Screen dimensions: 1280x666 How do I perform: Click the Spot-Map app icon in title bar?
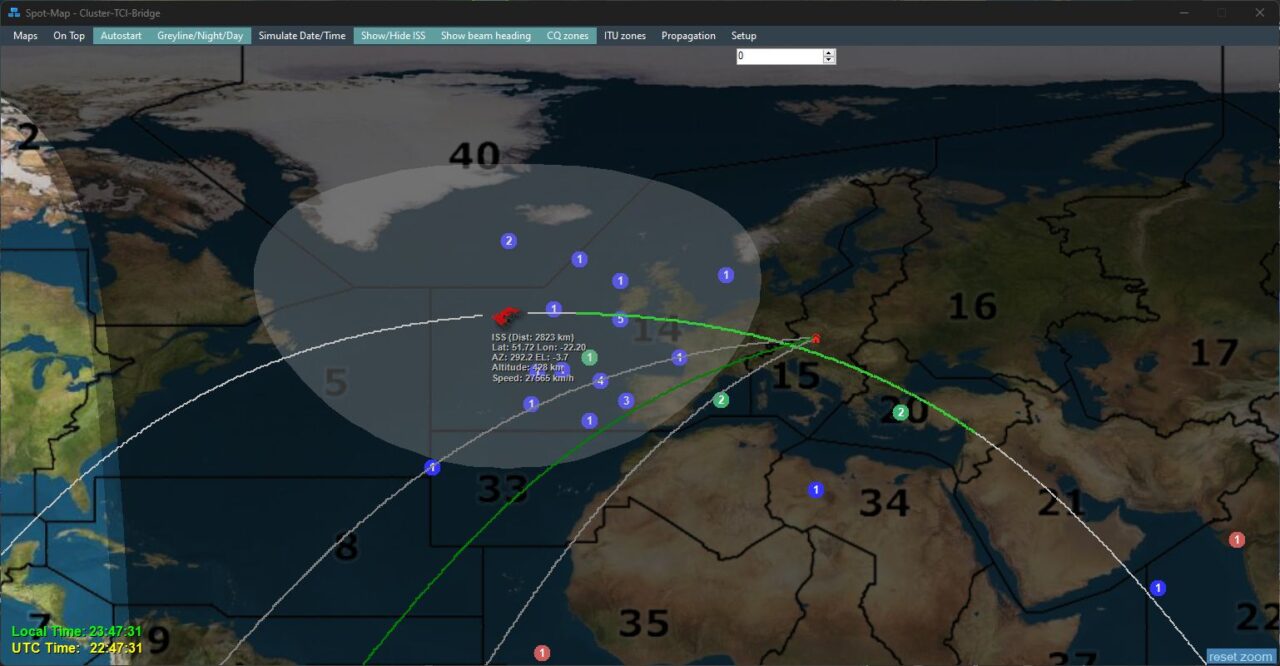point(14,13)
